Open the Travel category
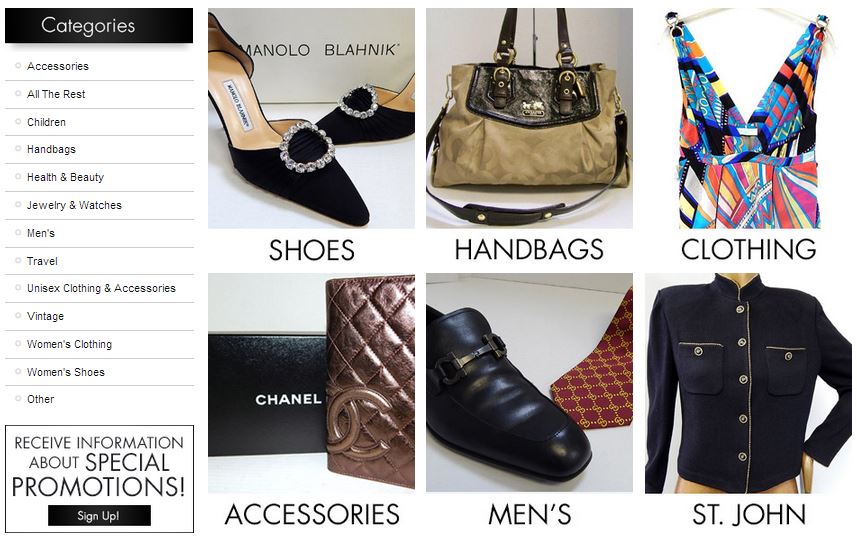Viewport: 857px width, 541px height. click(42, 261)
